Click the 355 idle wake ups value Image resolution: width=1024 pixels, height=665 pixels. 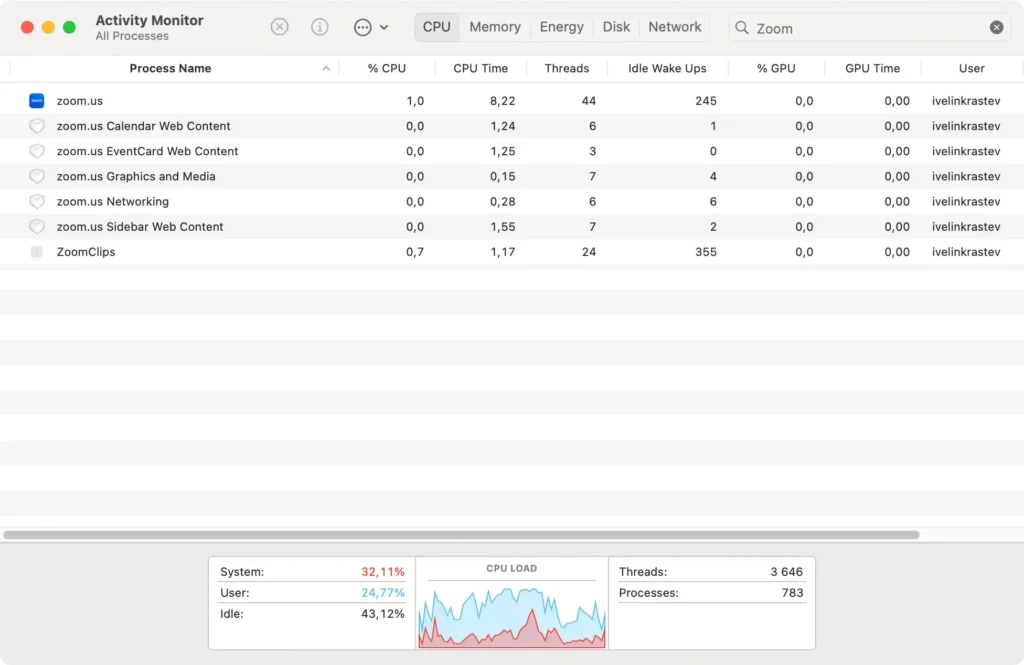[705, 252]
